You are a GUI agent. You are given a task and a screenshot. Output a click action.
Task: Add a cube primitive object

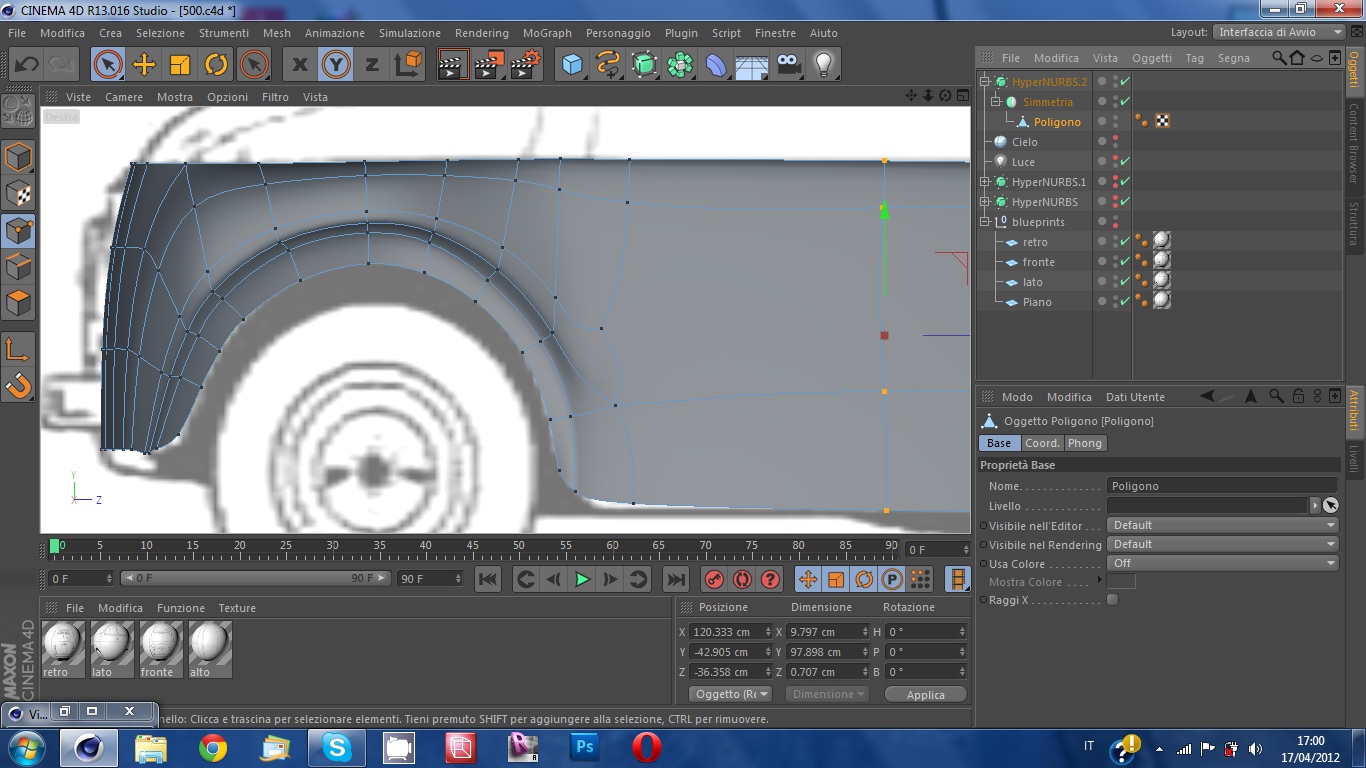[572, 65]
